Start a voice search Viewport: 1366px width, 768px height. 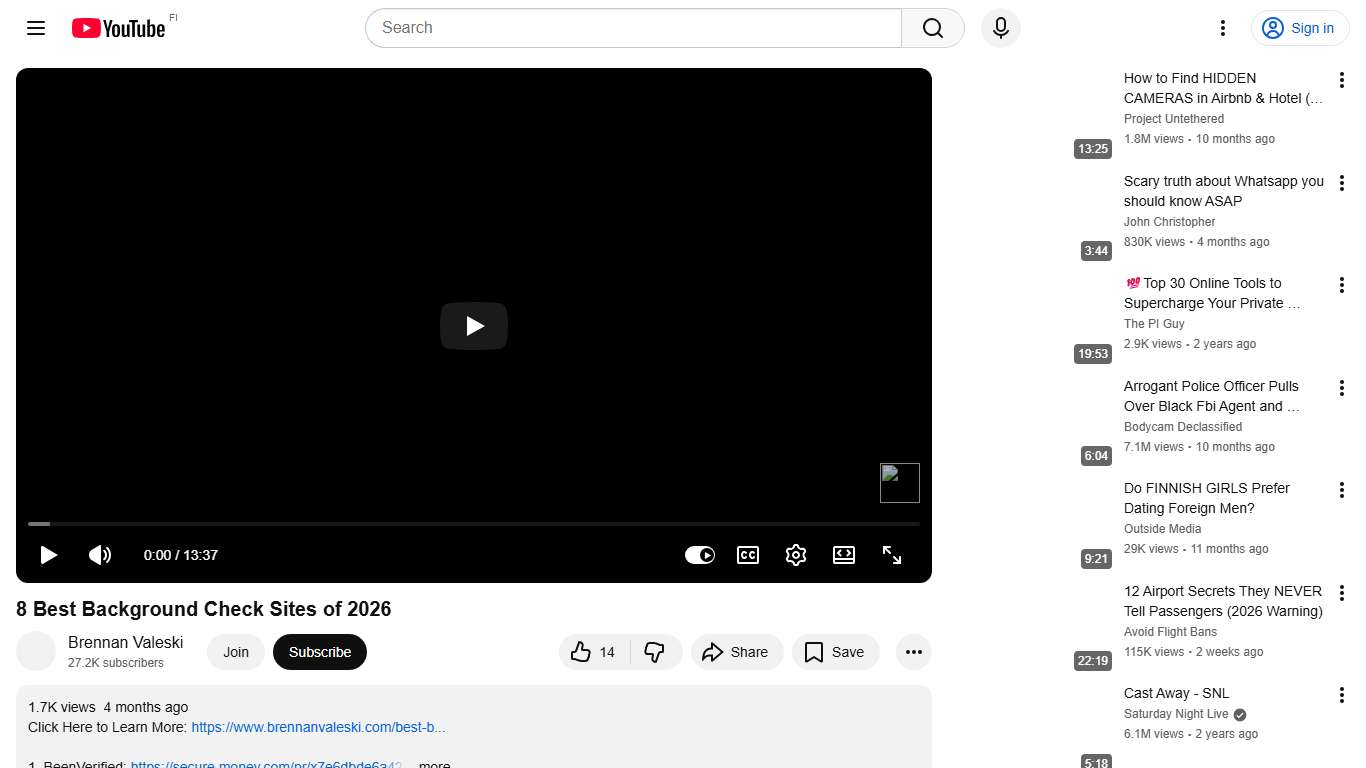pyautogui.click(x=1000, y=28)
